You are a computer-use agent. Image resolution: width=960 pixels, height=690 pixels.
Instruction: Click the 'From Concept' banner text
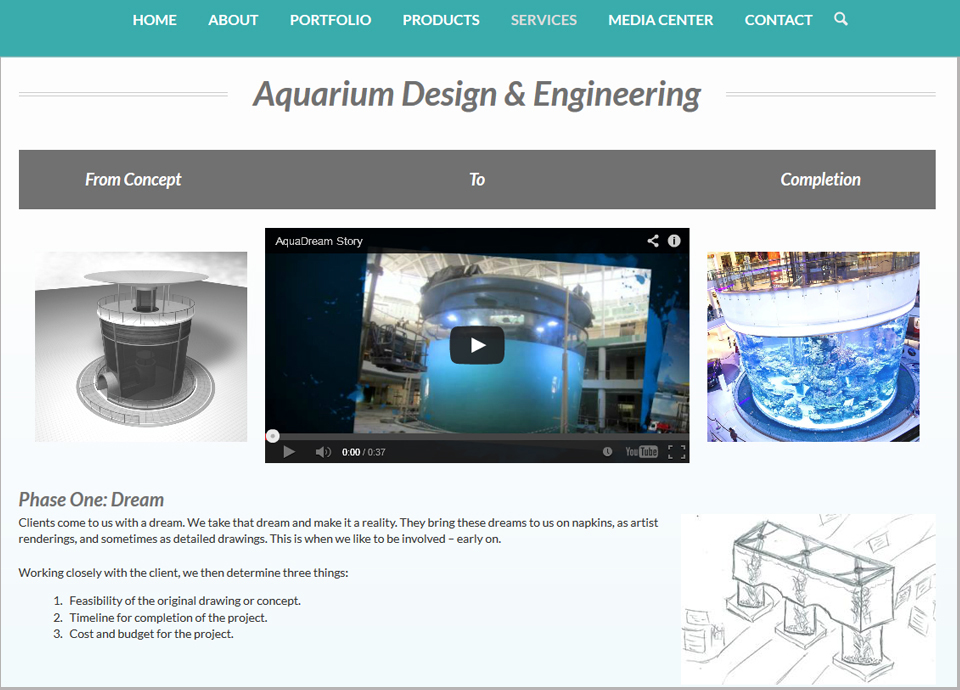point(133,179)
